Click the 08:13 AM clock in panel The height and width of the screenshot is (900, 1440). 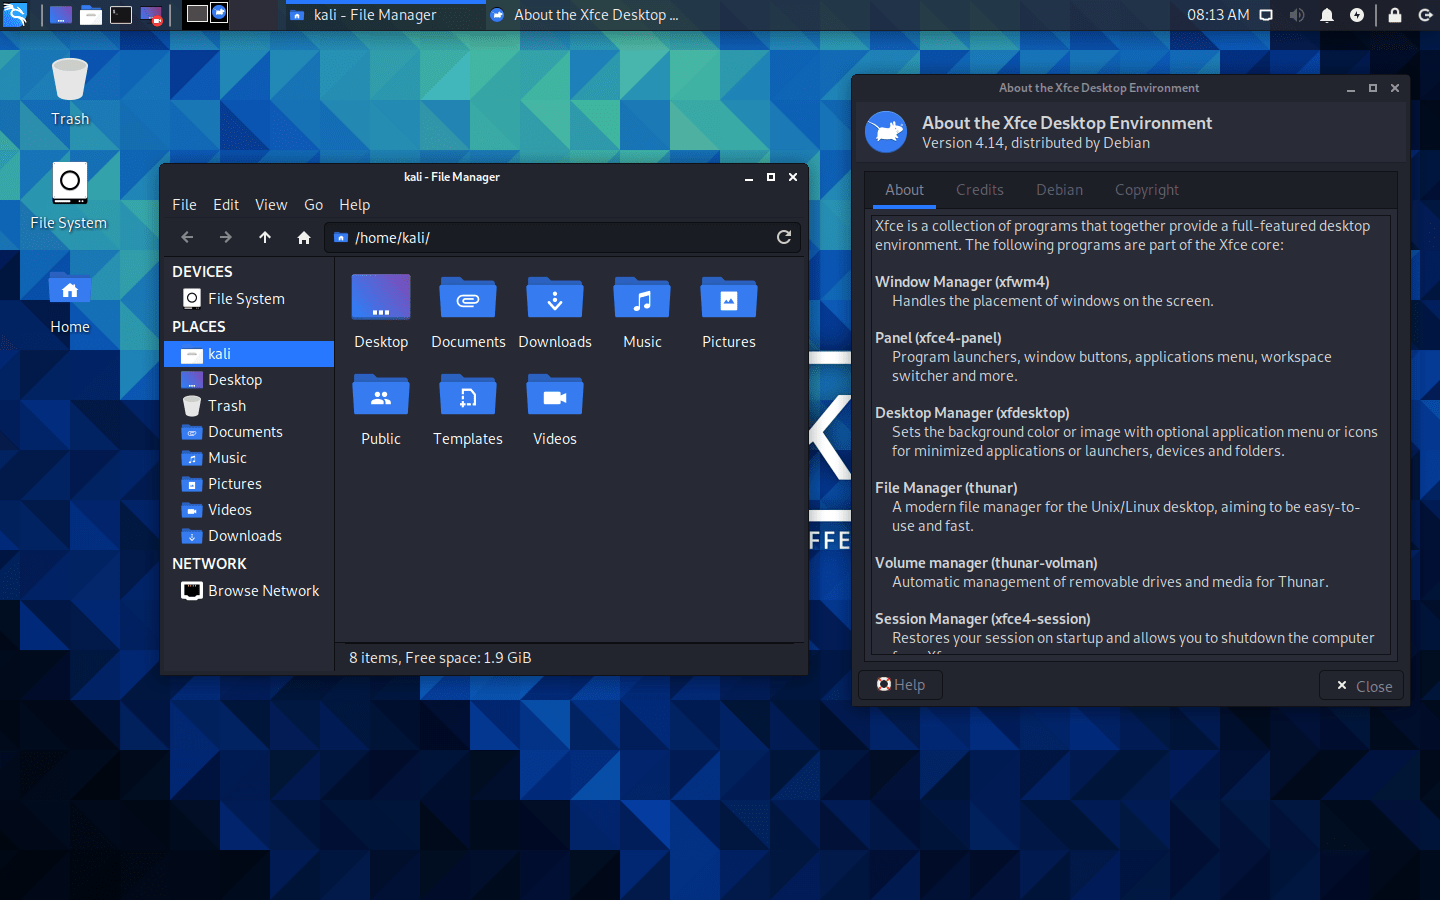[x=1218, y=15]
